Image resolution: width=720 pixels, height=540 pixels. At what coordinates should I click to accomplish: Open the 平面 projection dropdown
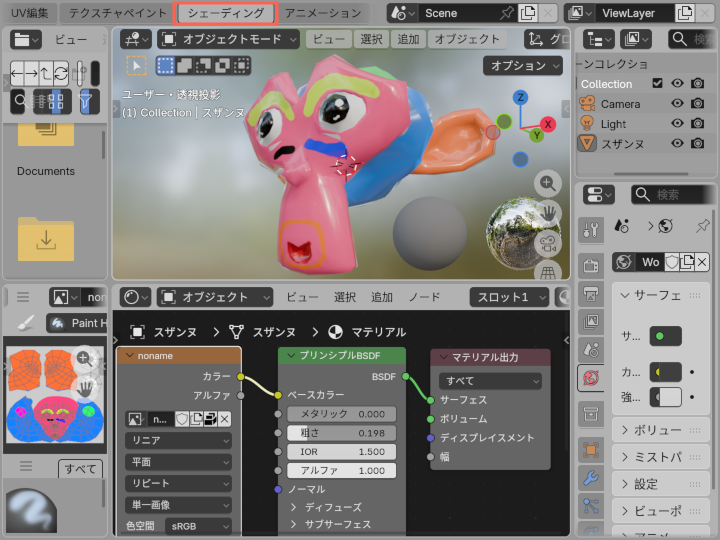click(x=178, y=462)
